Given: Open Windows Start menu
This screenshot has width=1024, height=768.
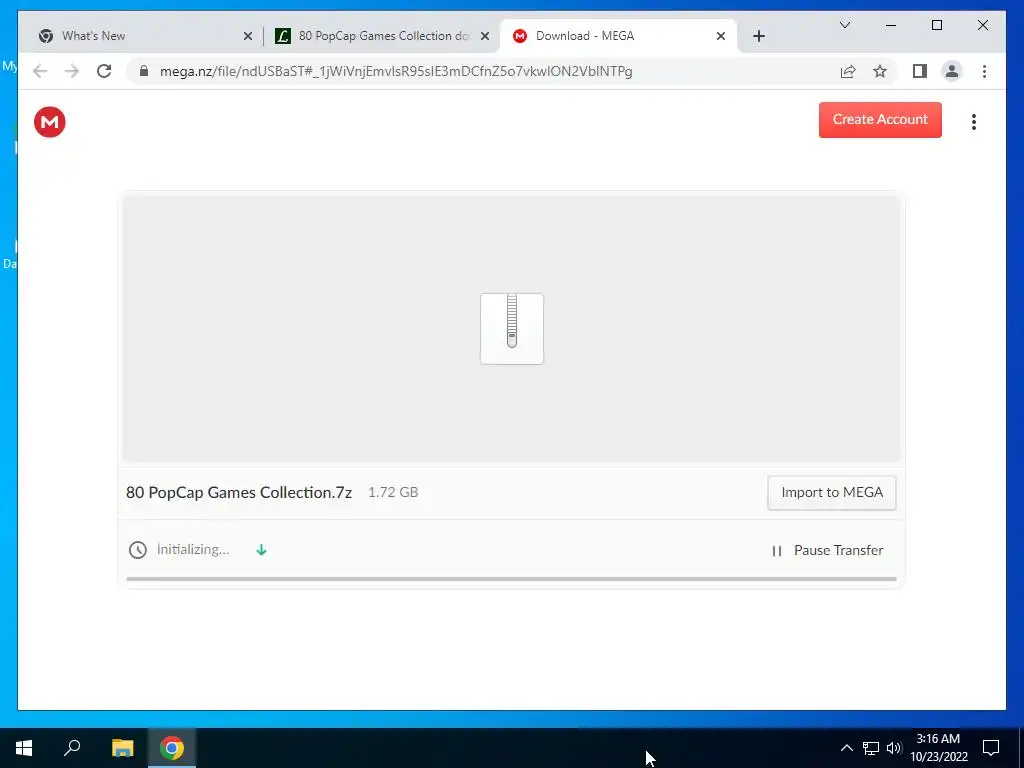Looking at the screenshot, I should pos(24,748).
